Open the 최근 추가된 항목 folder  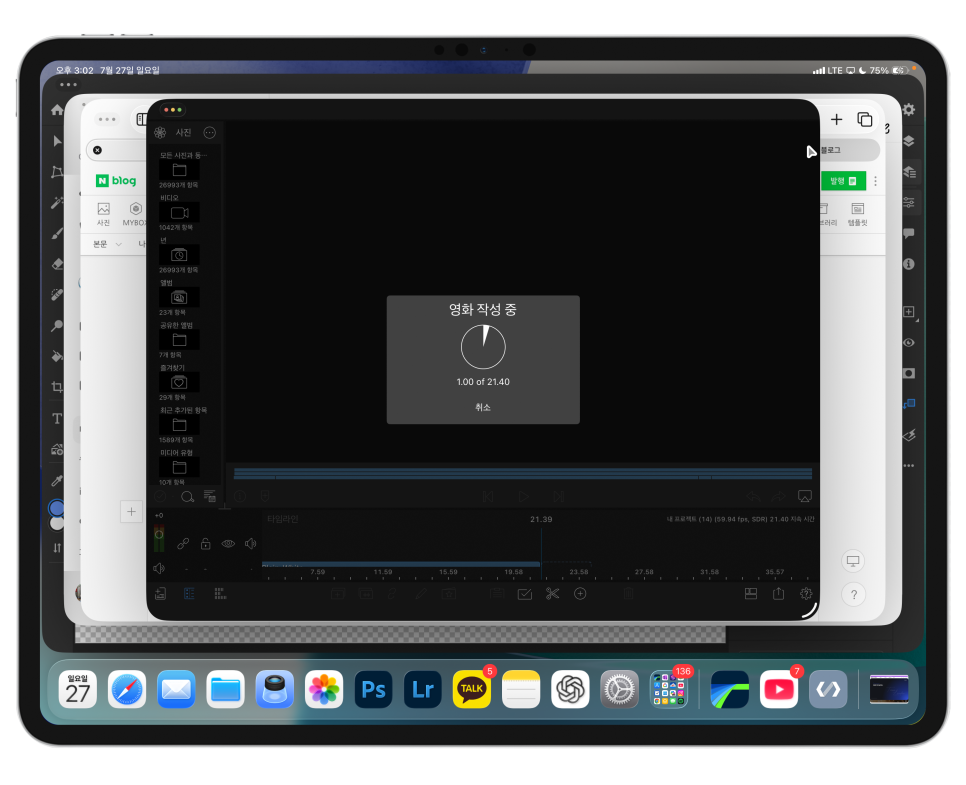coord(179,425)
